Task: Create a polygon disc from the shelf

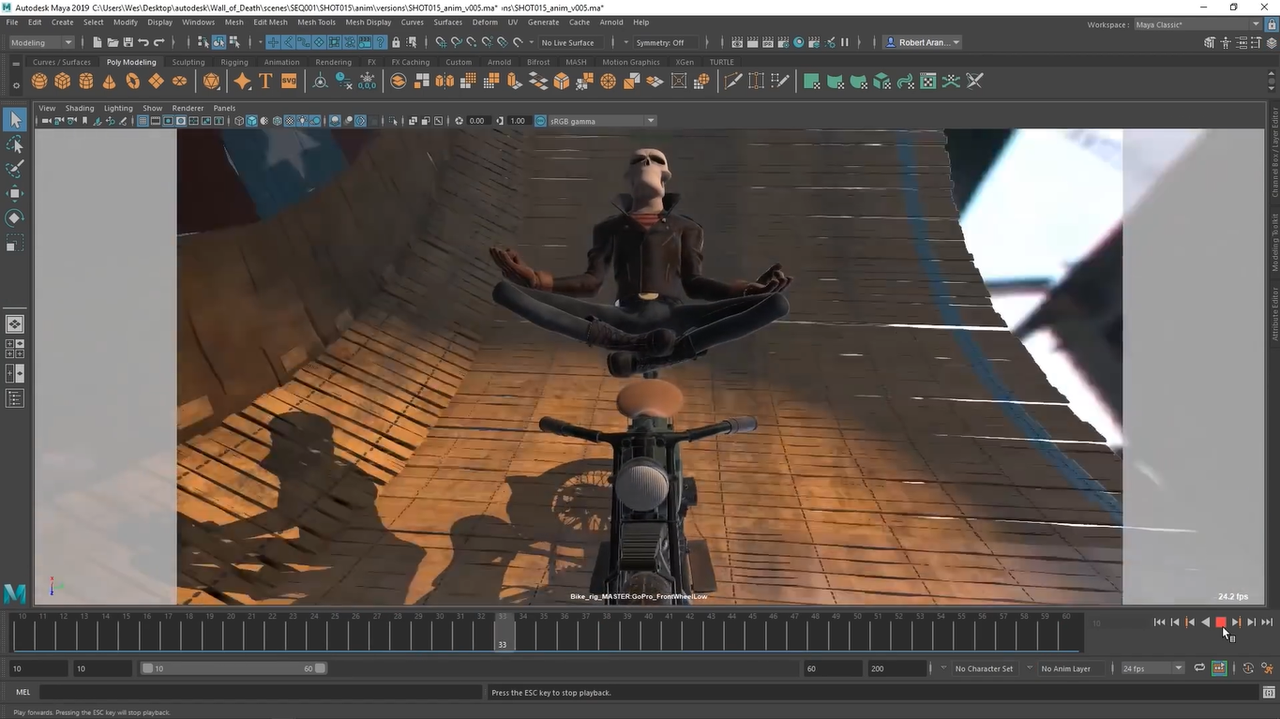Action: pyautogui.click(x=179, y=81)
